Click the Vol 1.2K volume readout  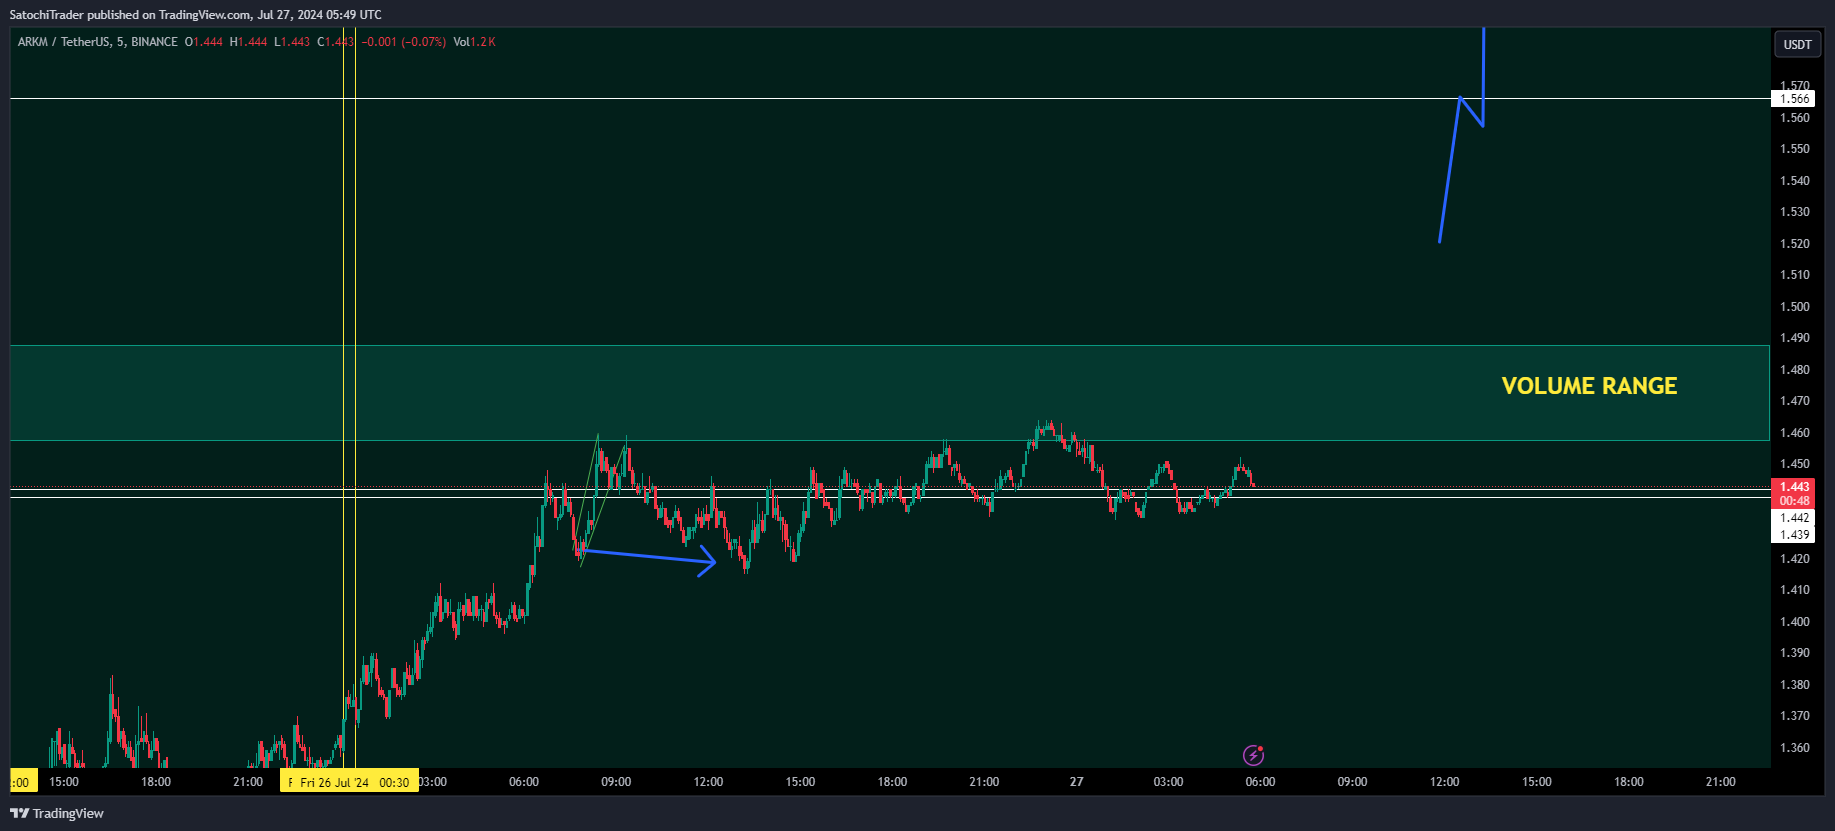point(474,42)
